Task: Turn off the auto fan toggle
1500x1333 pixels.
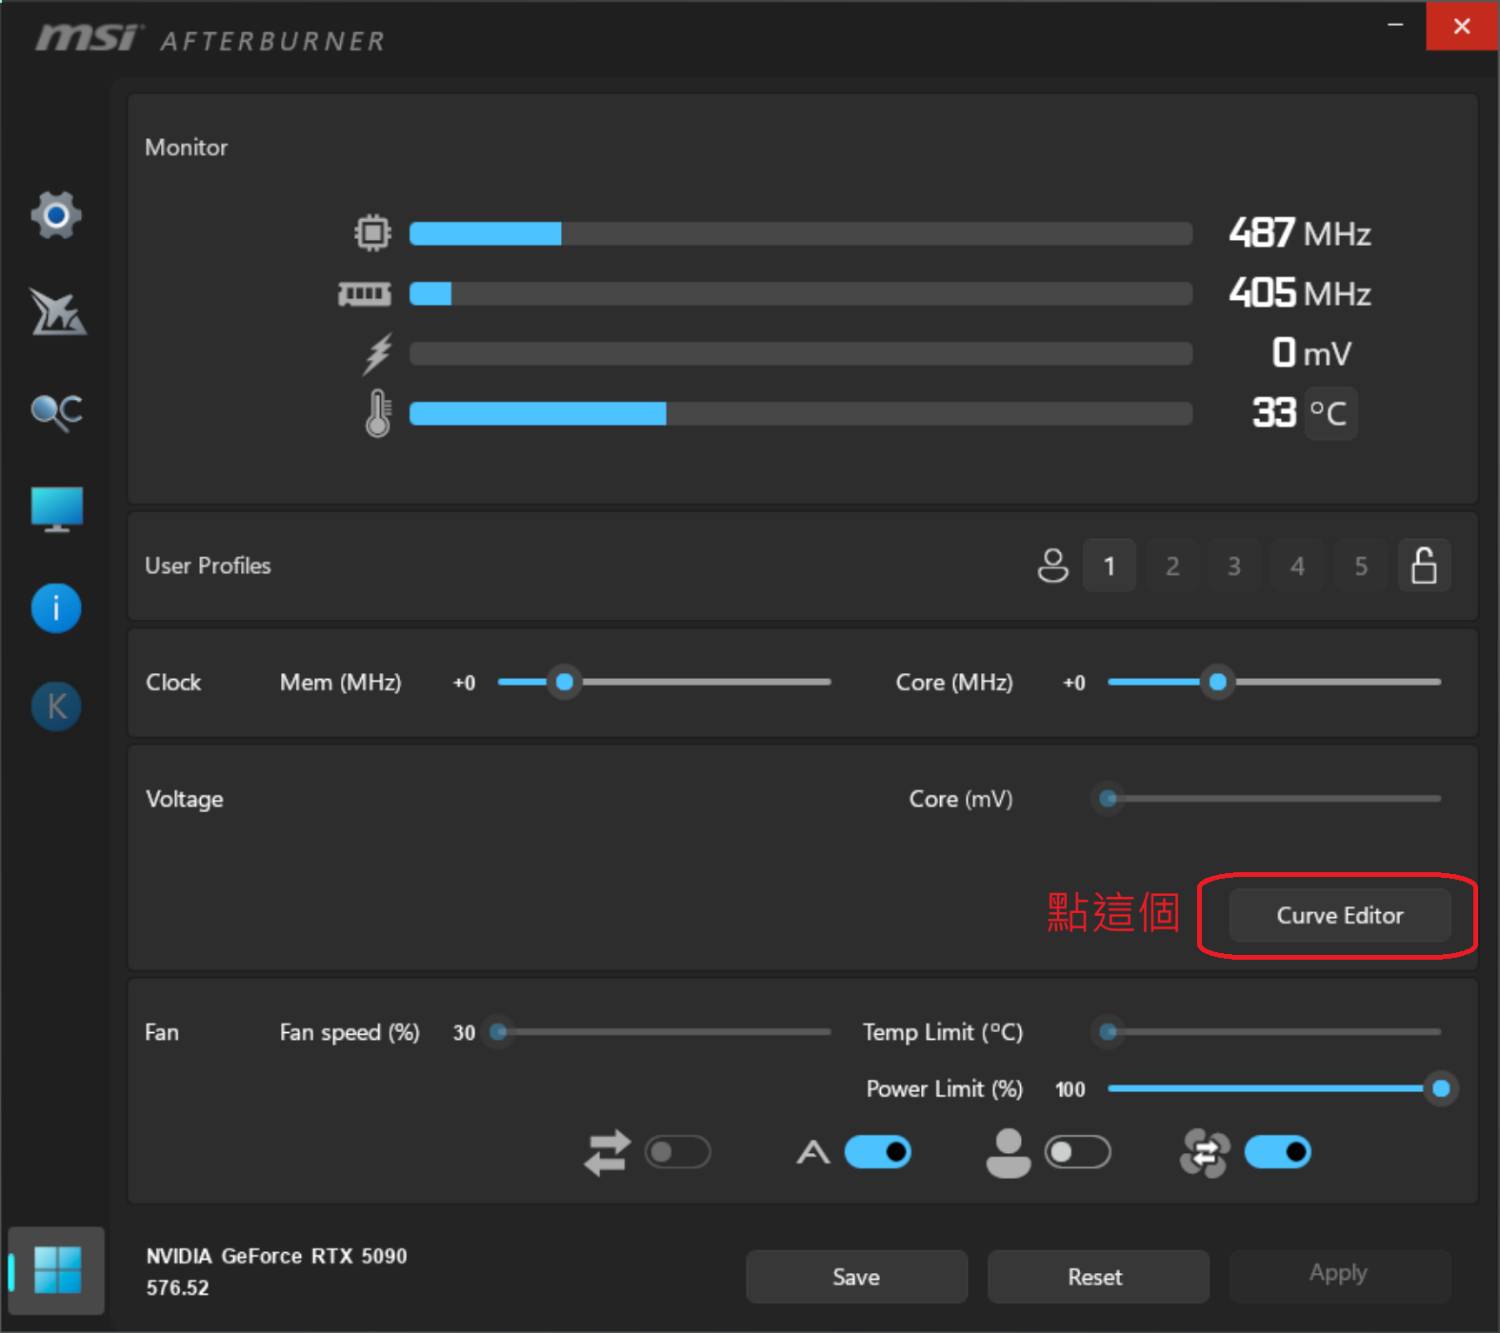Action: (x=878, y=1152)
